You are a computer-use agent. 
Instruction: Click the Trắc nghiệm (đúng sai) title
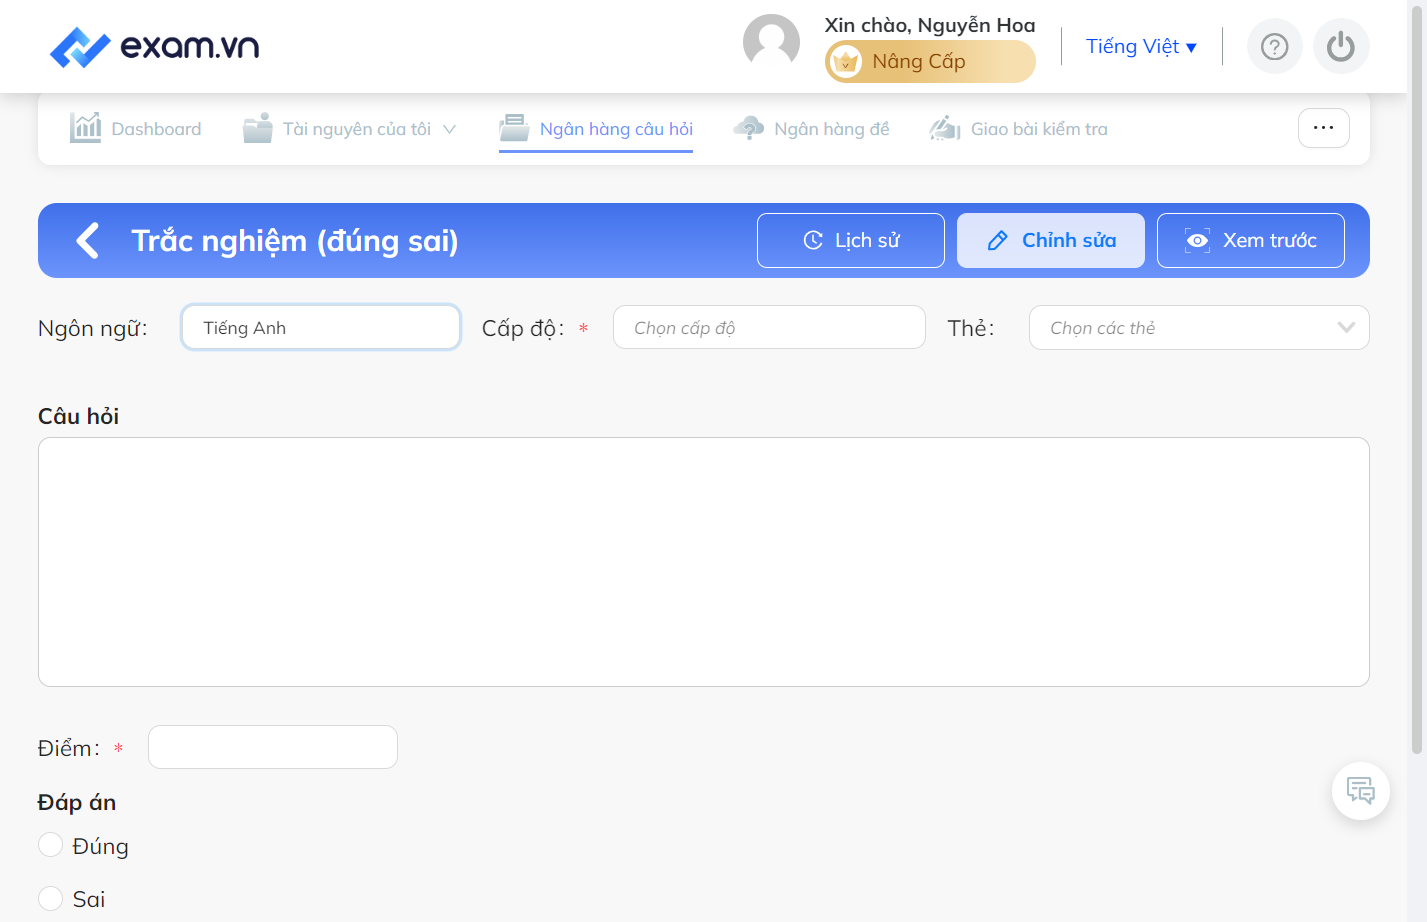[295, 241]
